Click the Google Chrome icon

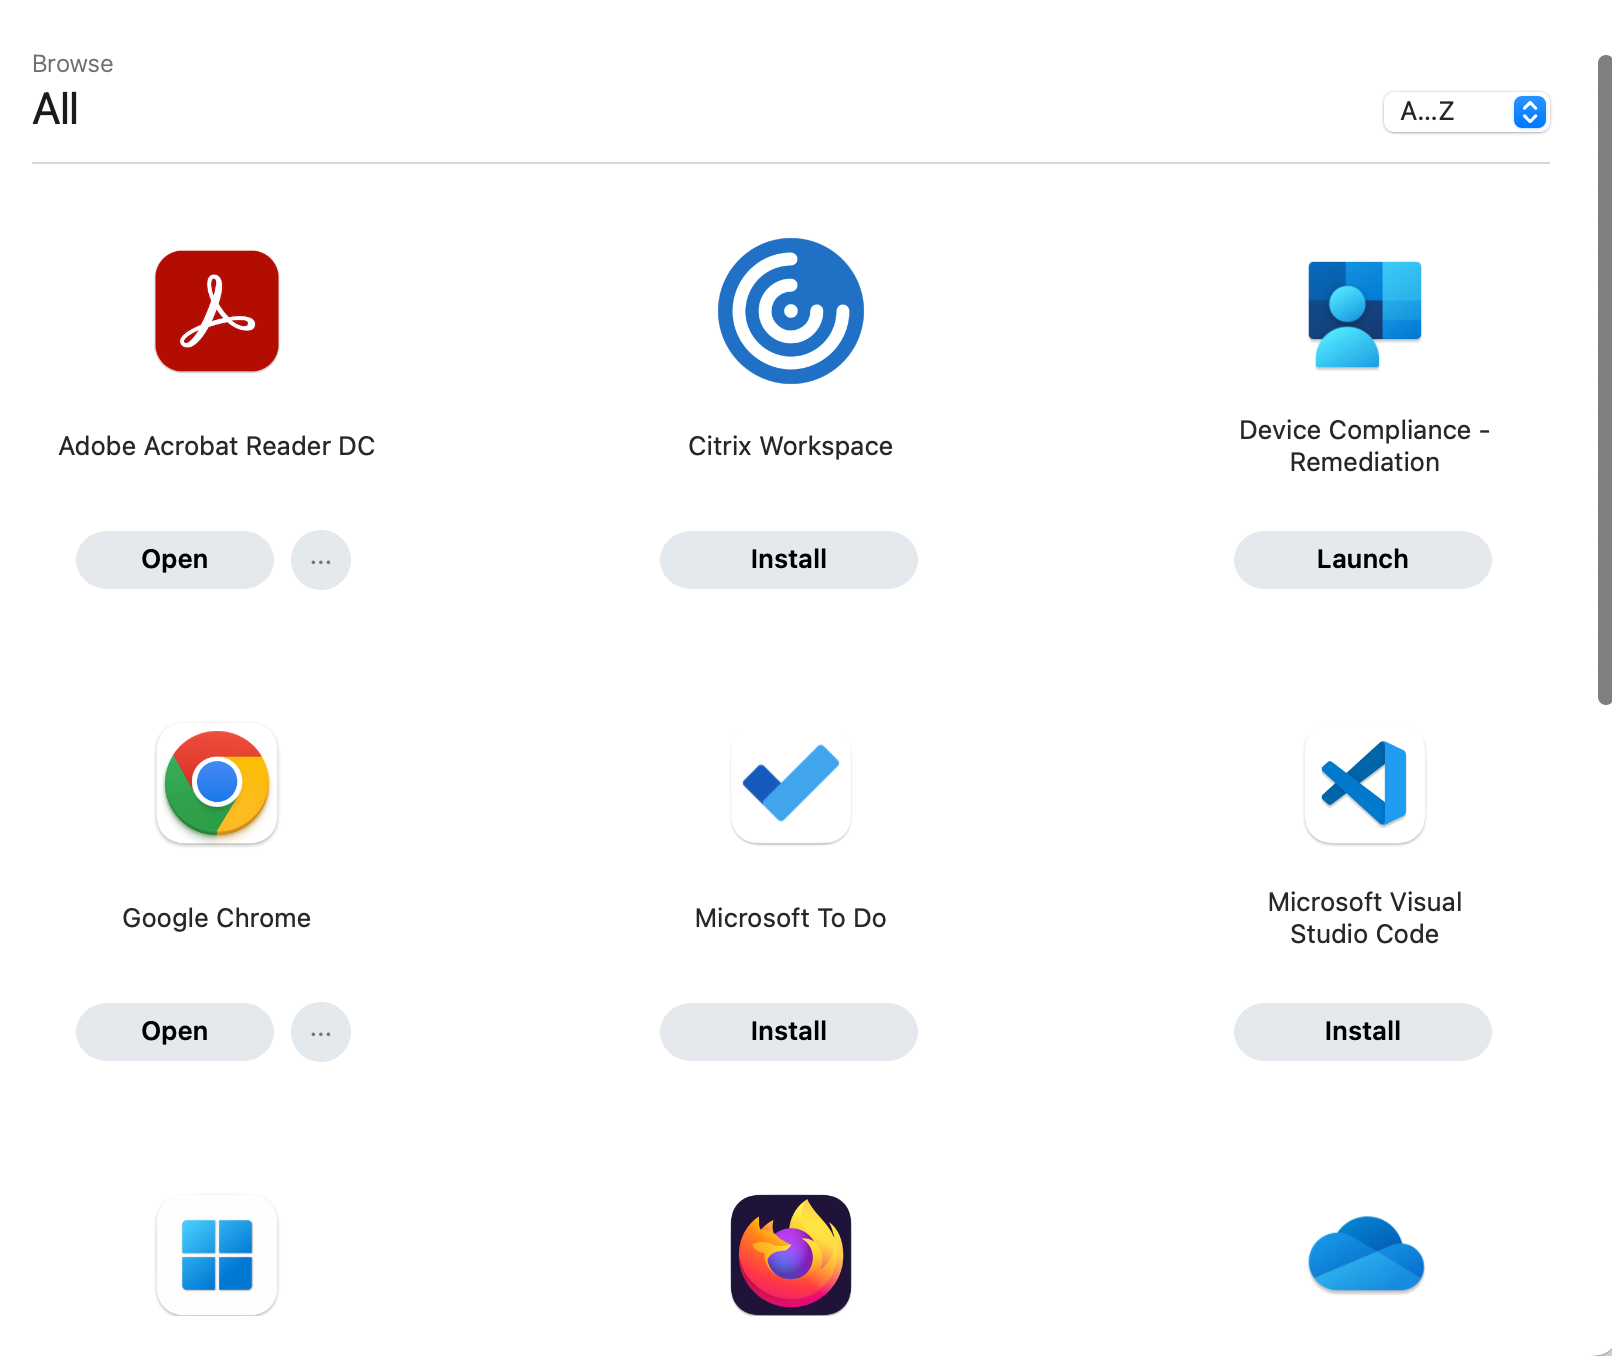217,783
